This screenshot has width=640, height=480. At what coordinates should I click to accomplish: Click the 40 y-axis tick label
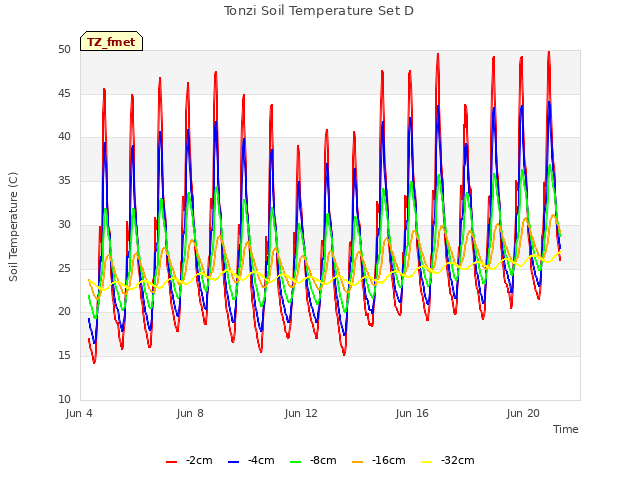point(64,137)
